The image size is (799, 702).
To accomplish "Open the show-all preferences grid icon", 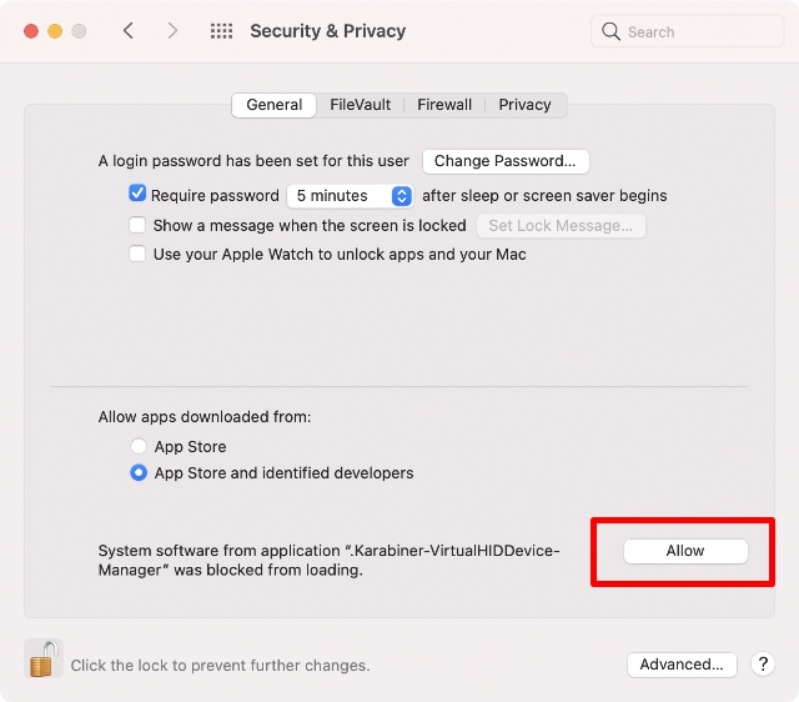I will [x=221, y=31].
